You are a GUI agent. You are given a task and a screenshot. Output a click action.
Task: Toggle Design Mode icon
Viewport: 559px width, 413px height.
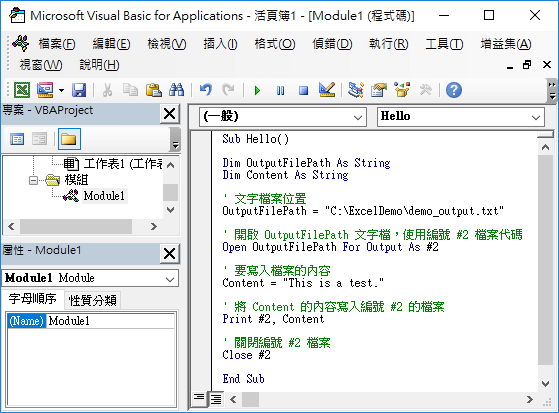coord(327,90)
